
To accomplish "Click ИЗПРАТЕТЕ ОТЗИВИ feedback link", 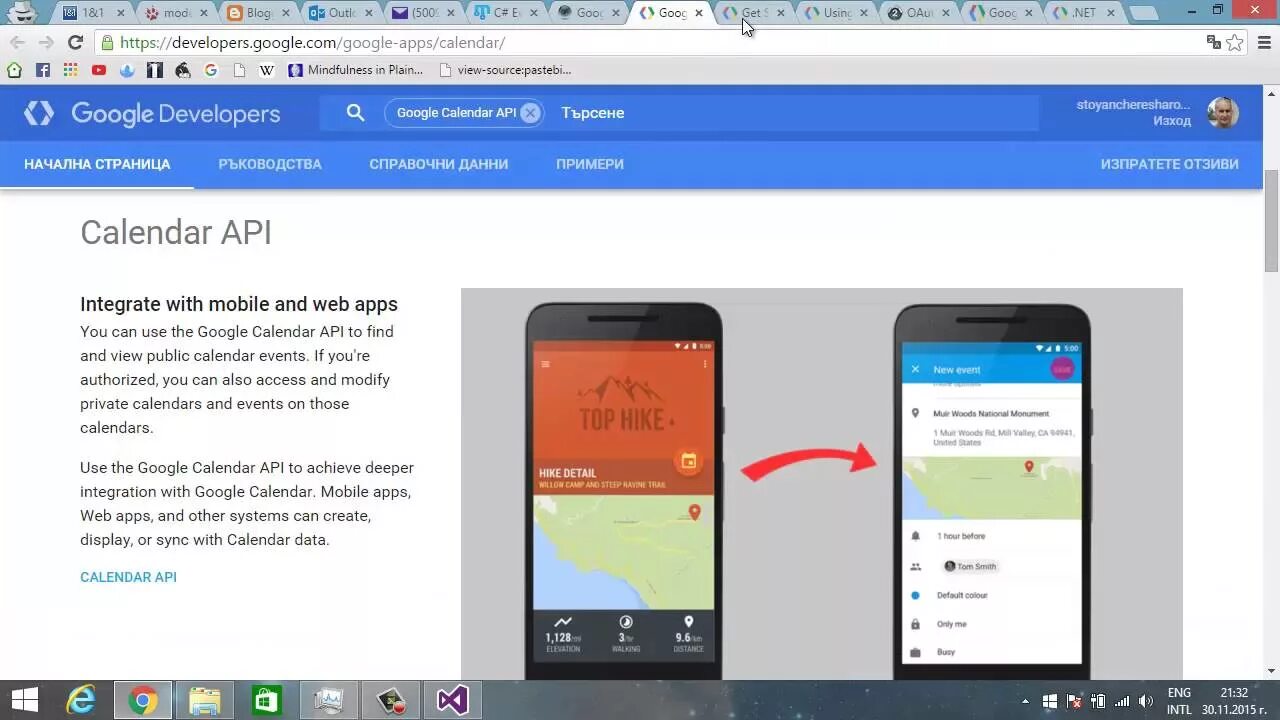I will 1170,164.
